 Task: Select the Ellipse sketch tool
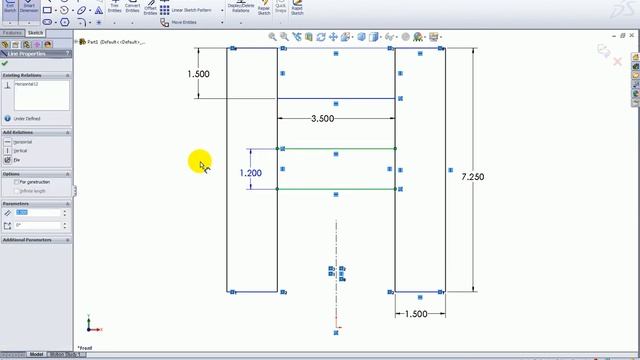tap(81, 10)
